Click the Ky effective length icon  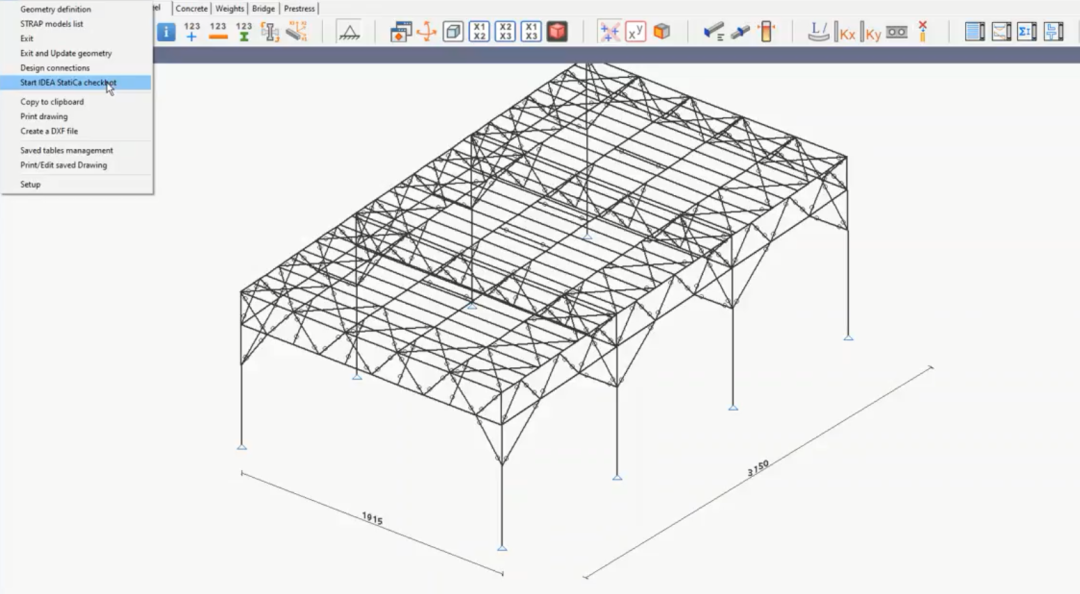pos(872,32)
